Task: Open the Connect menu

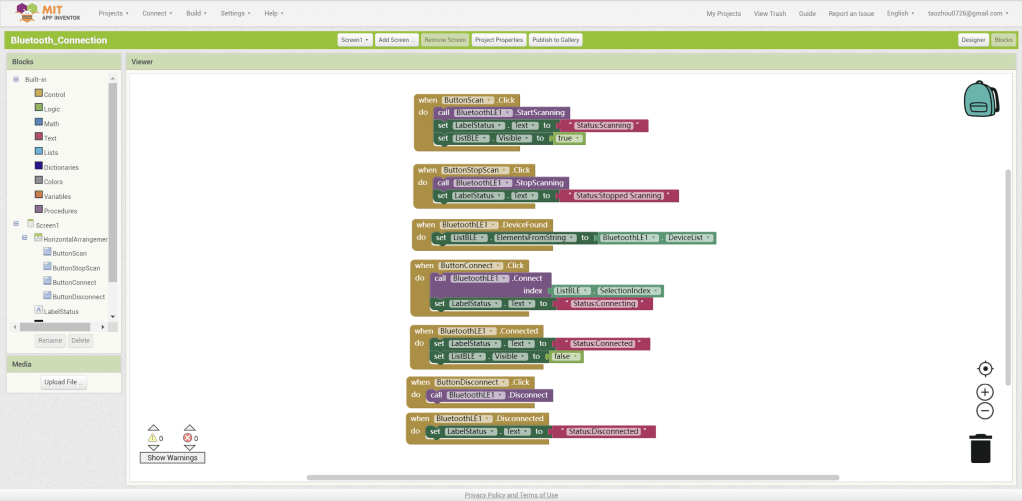Action: [157, 14]
